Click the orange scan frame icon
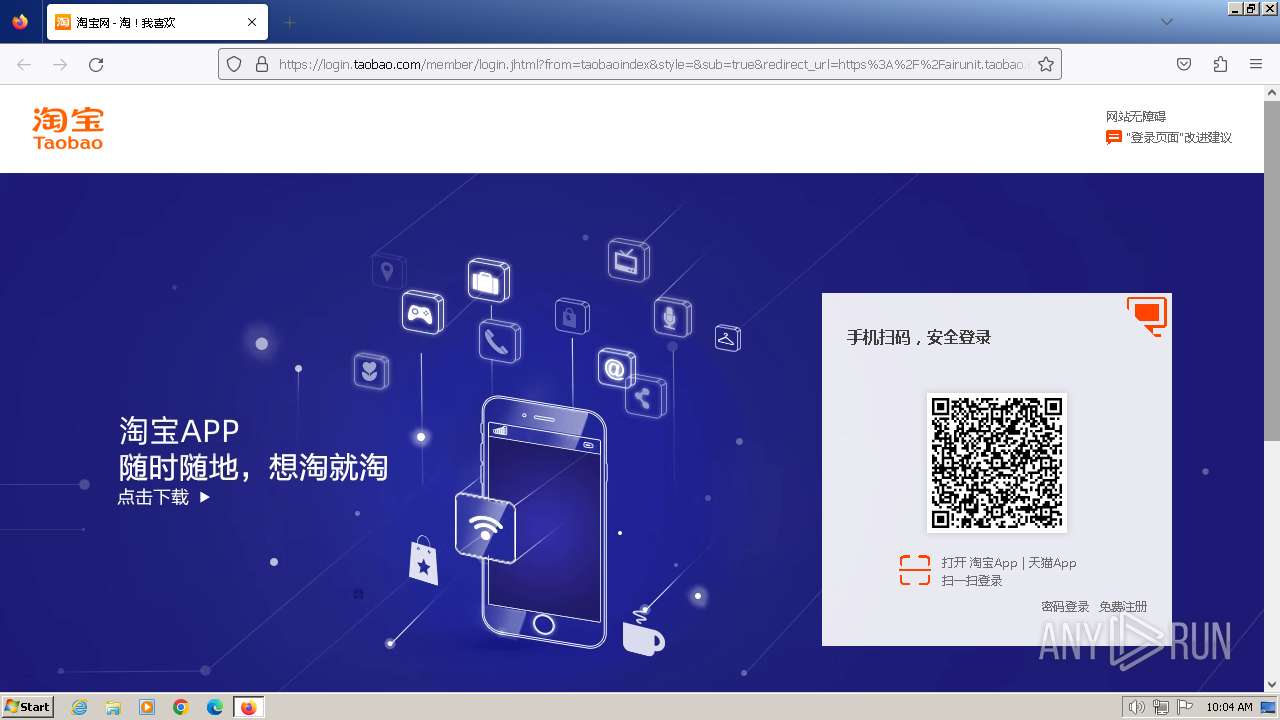Viewport: 1280px width, 720px height. click(x=914, y=570)
